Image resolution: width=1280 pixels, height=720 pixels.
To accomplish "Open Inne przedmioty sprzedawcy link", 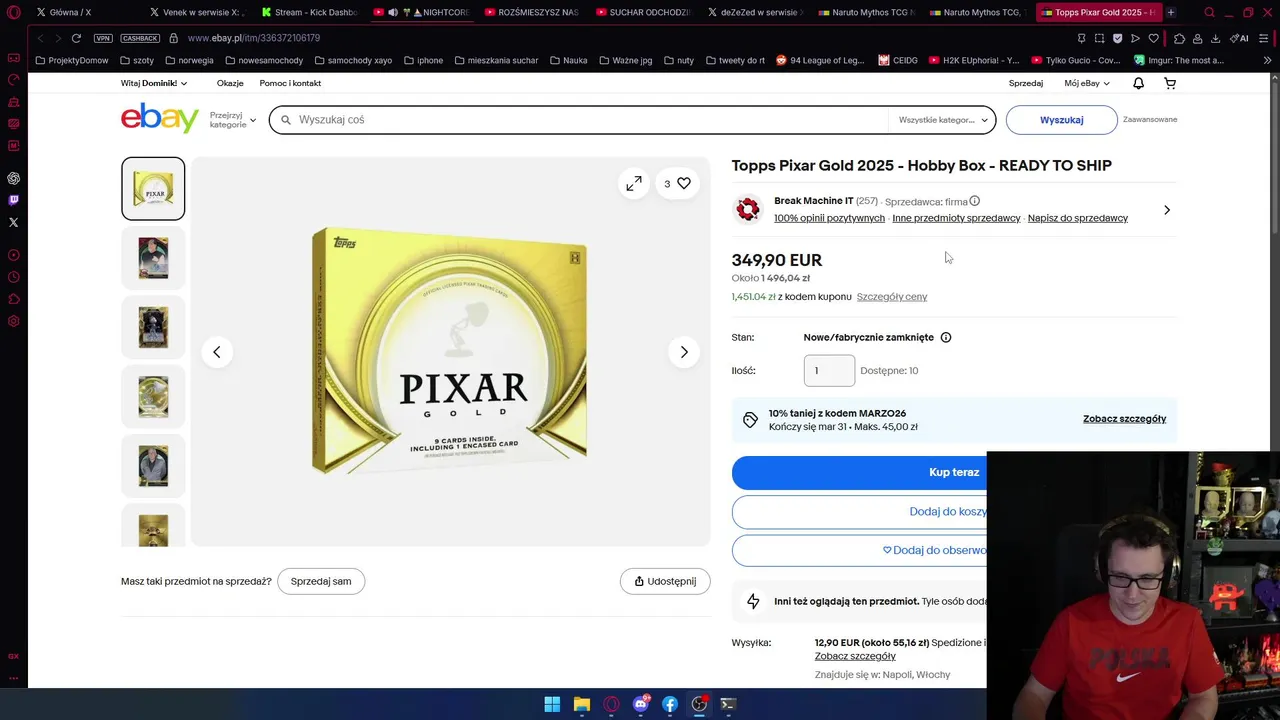I will coord(956,218).
